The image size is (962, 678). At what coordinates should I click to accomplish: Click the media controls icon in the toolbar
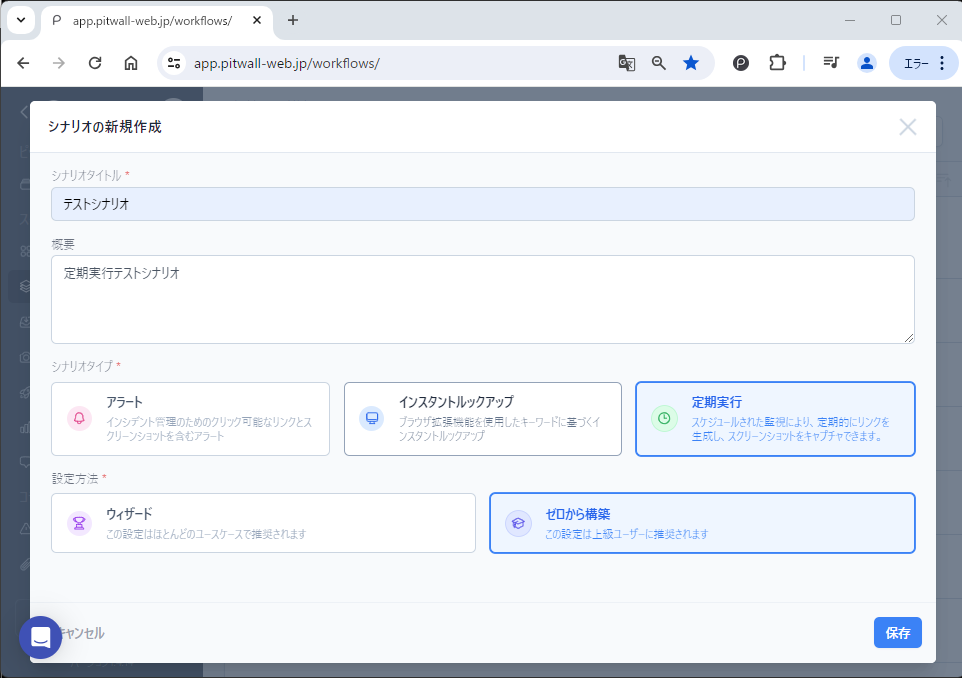pyautogui.click(x=830, y=62)
